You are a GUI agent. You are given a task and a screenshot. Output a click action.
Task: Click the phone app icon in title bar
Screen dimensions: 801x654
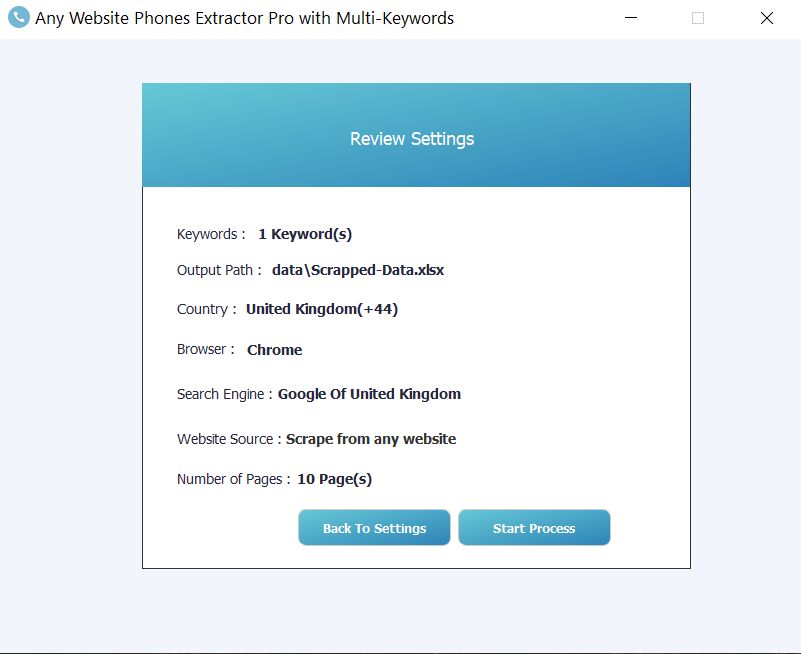(19, 17)
